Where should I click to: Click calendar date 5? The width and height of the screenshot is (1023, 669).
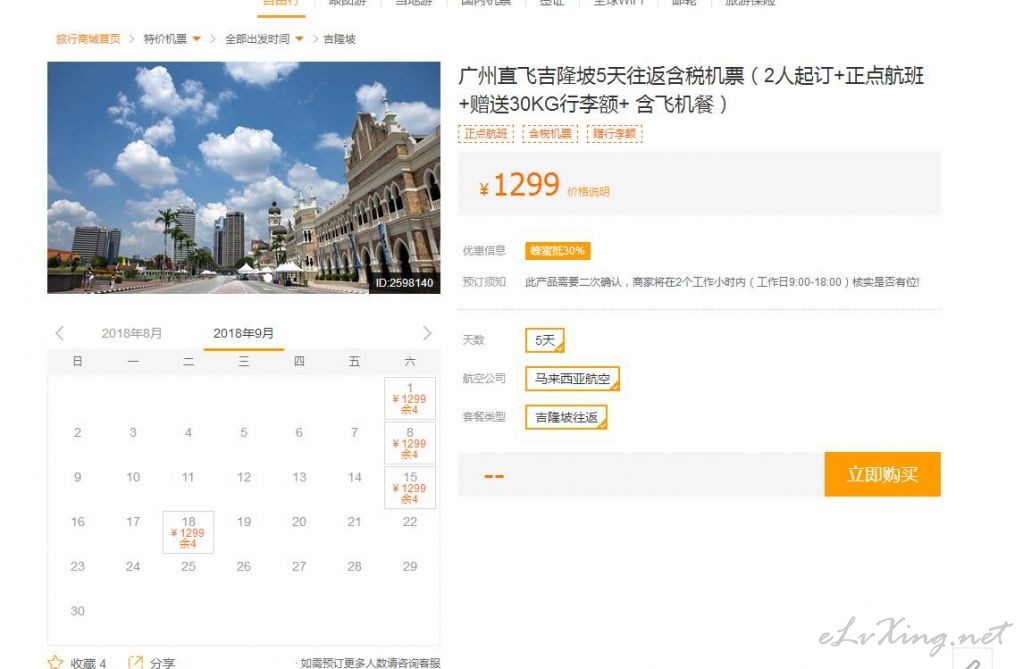pos(244,432)
